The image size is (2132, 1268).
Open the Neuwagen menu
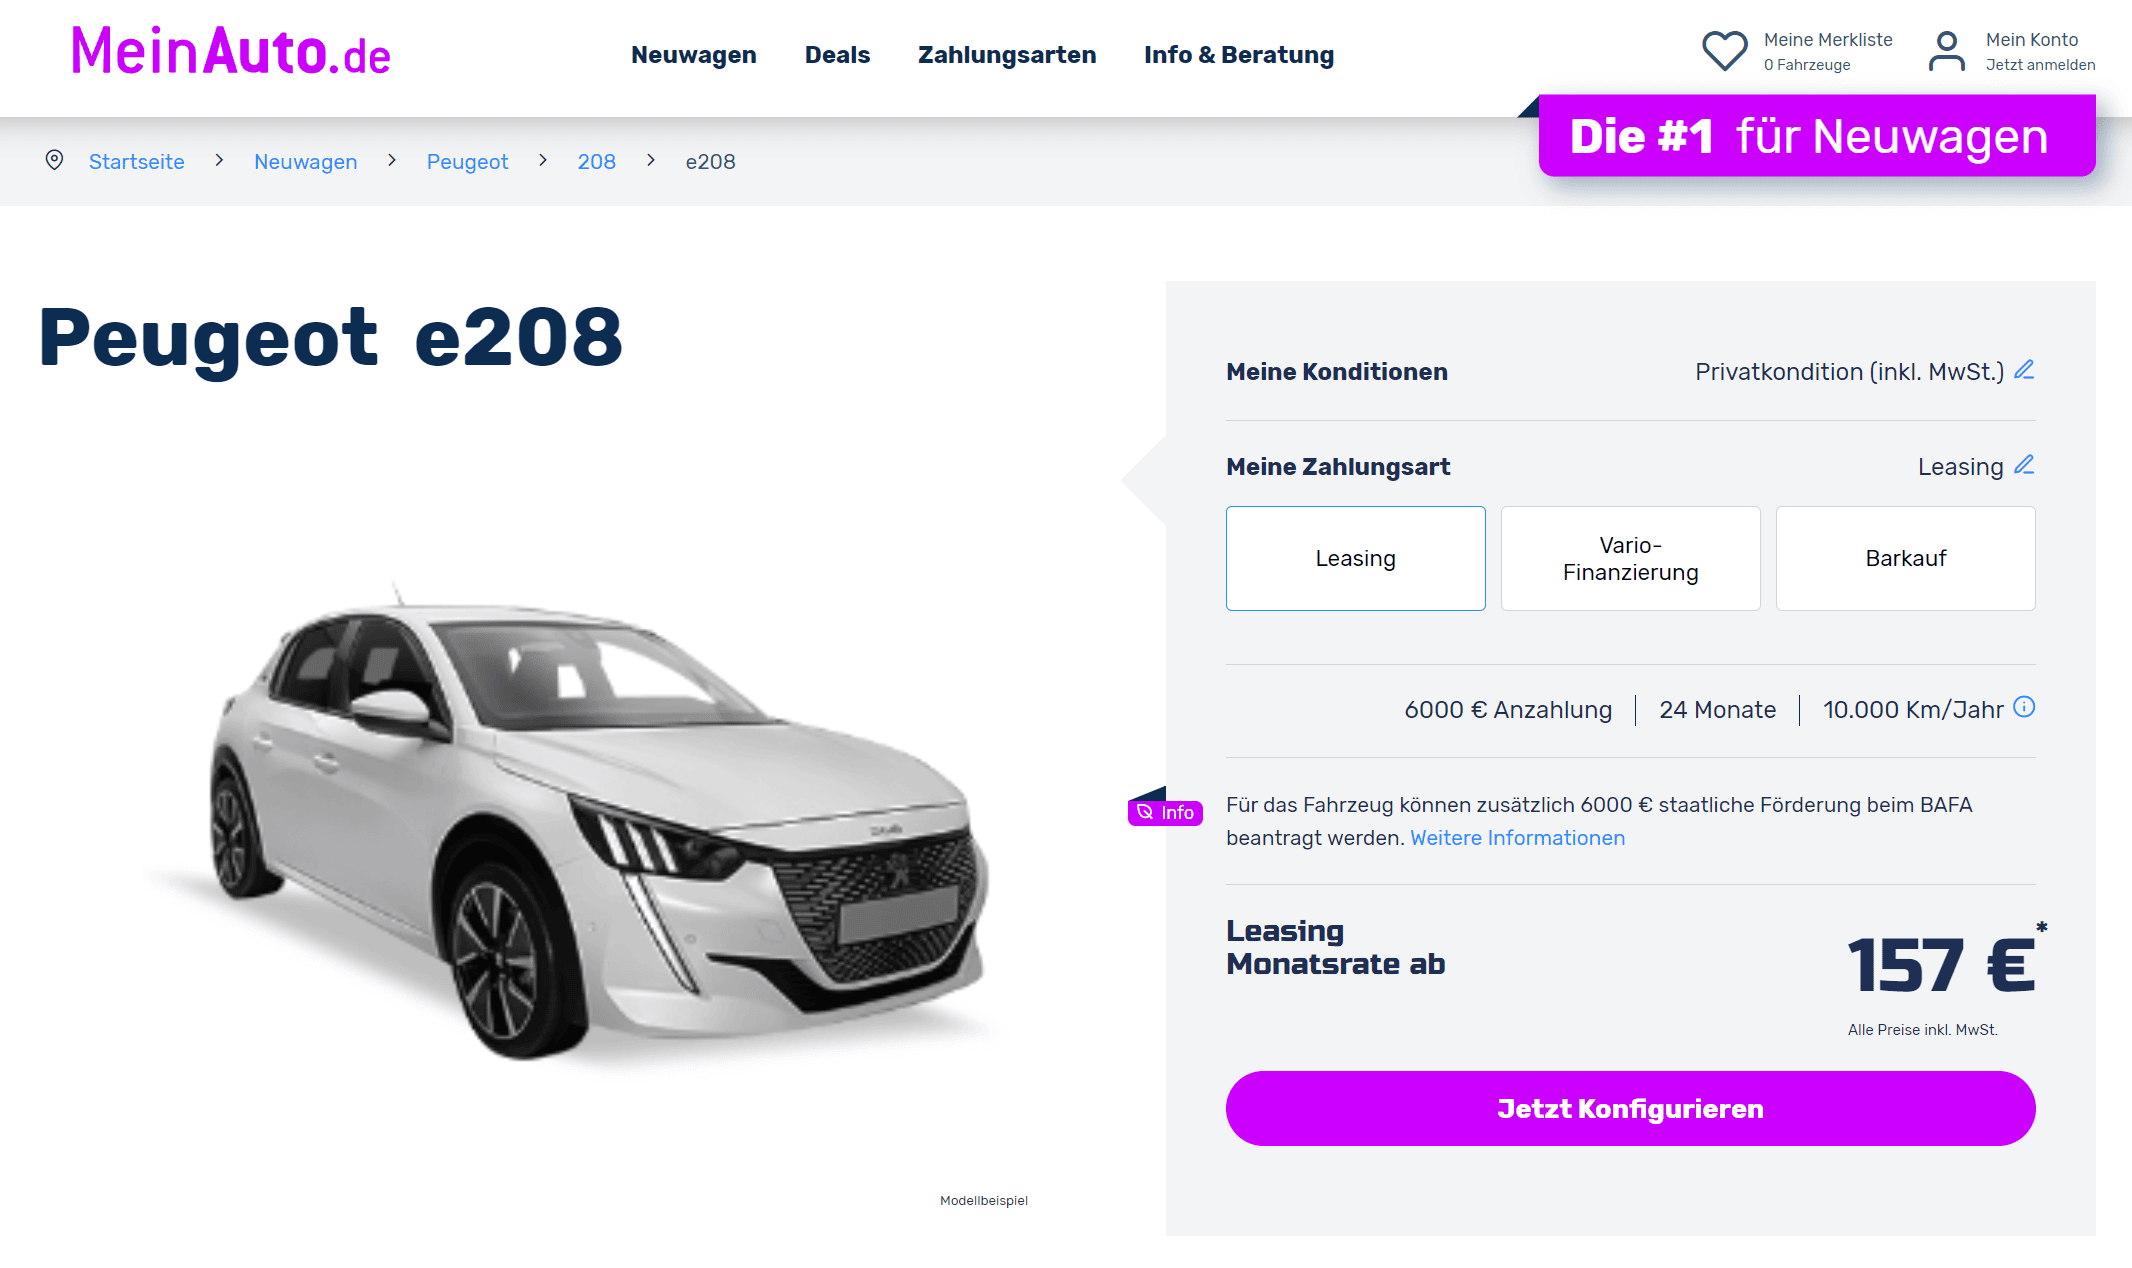pos(694,55)
